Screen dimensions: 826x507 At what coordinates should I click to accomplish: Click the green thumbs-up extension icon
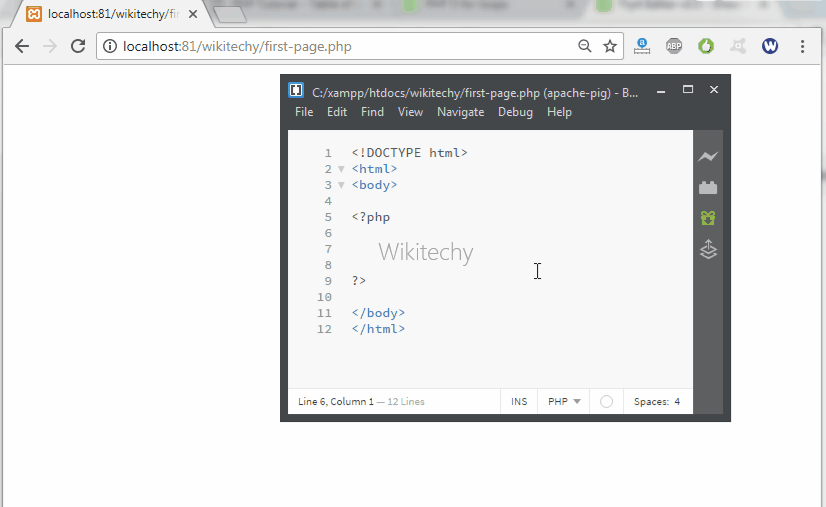pyautogui.click(x=706, y=46)
